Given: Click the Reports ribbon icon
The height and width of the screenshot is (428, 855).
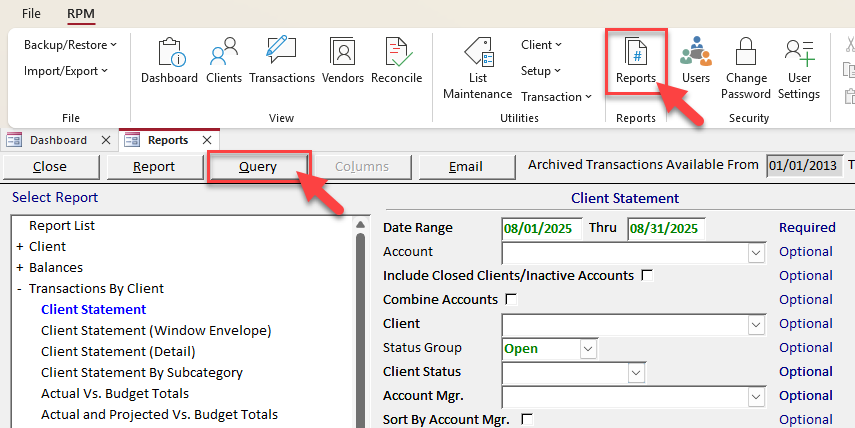Looking at the screenshot, I should point(635,62).
